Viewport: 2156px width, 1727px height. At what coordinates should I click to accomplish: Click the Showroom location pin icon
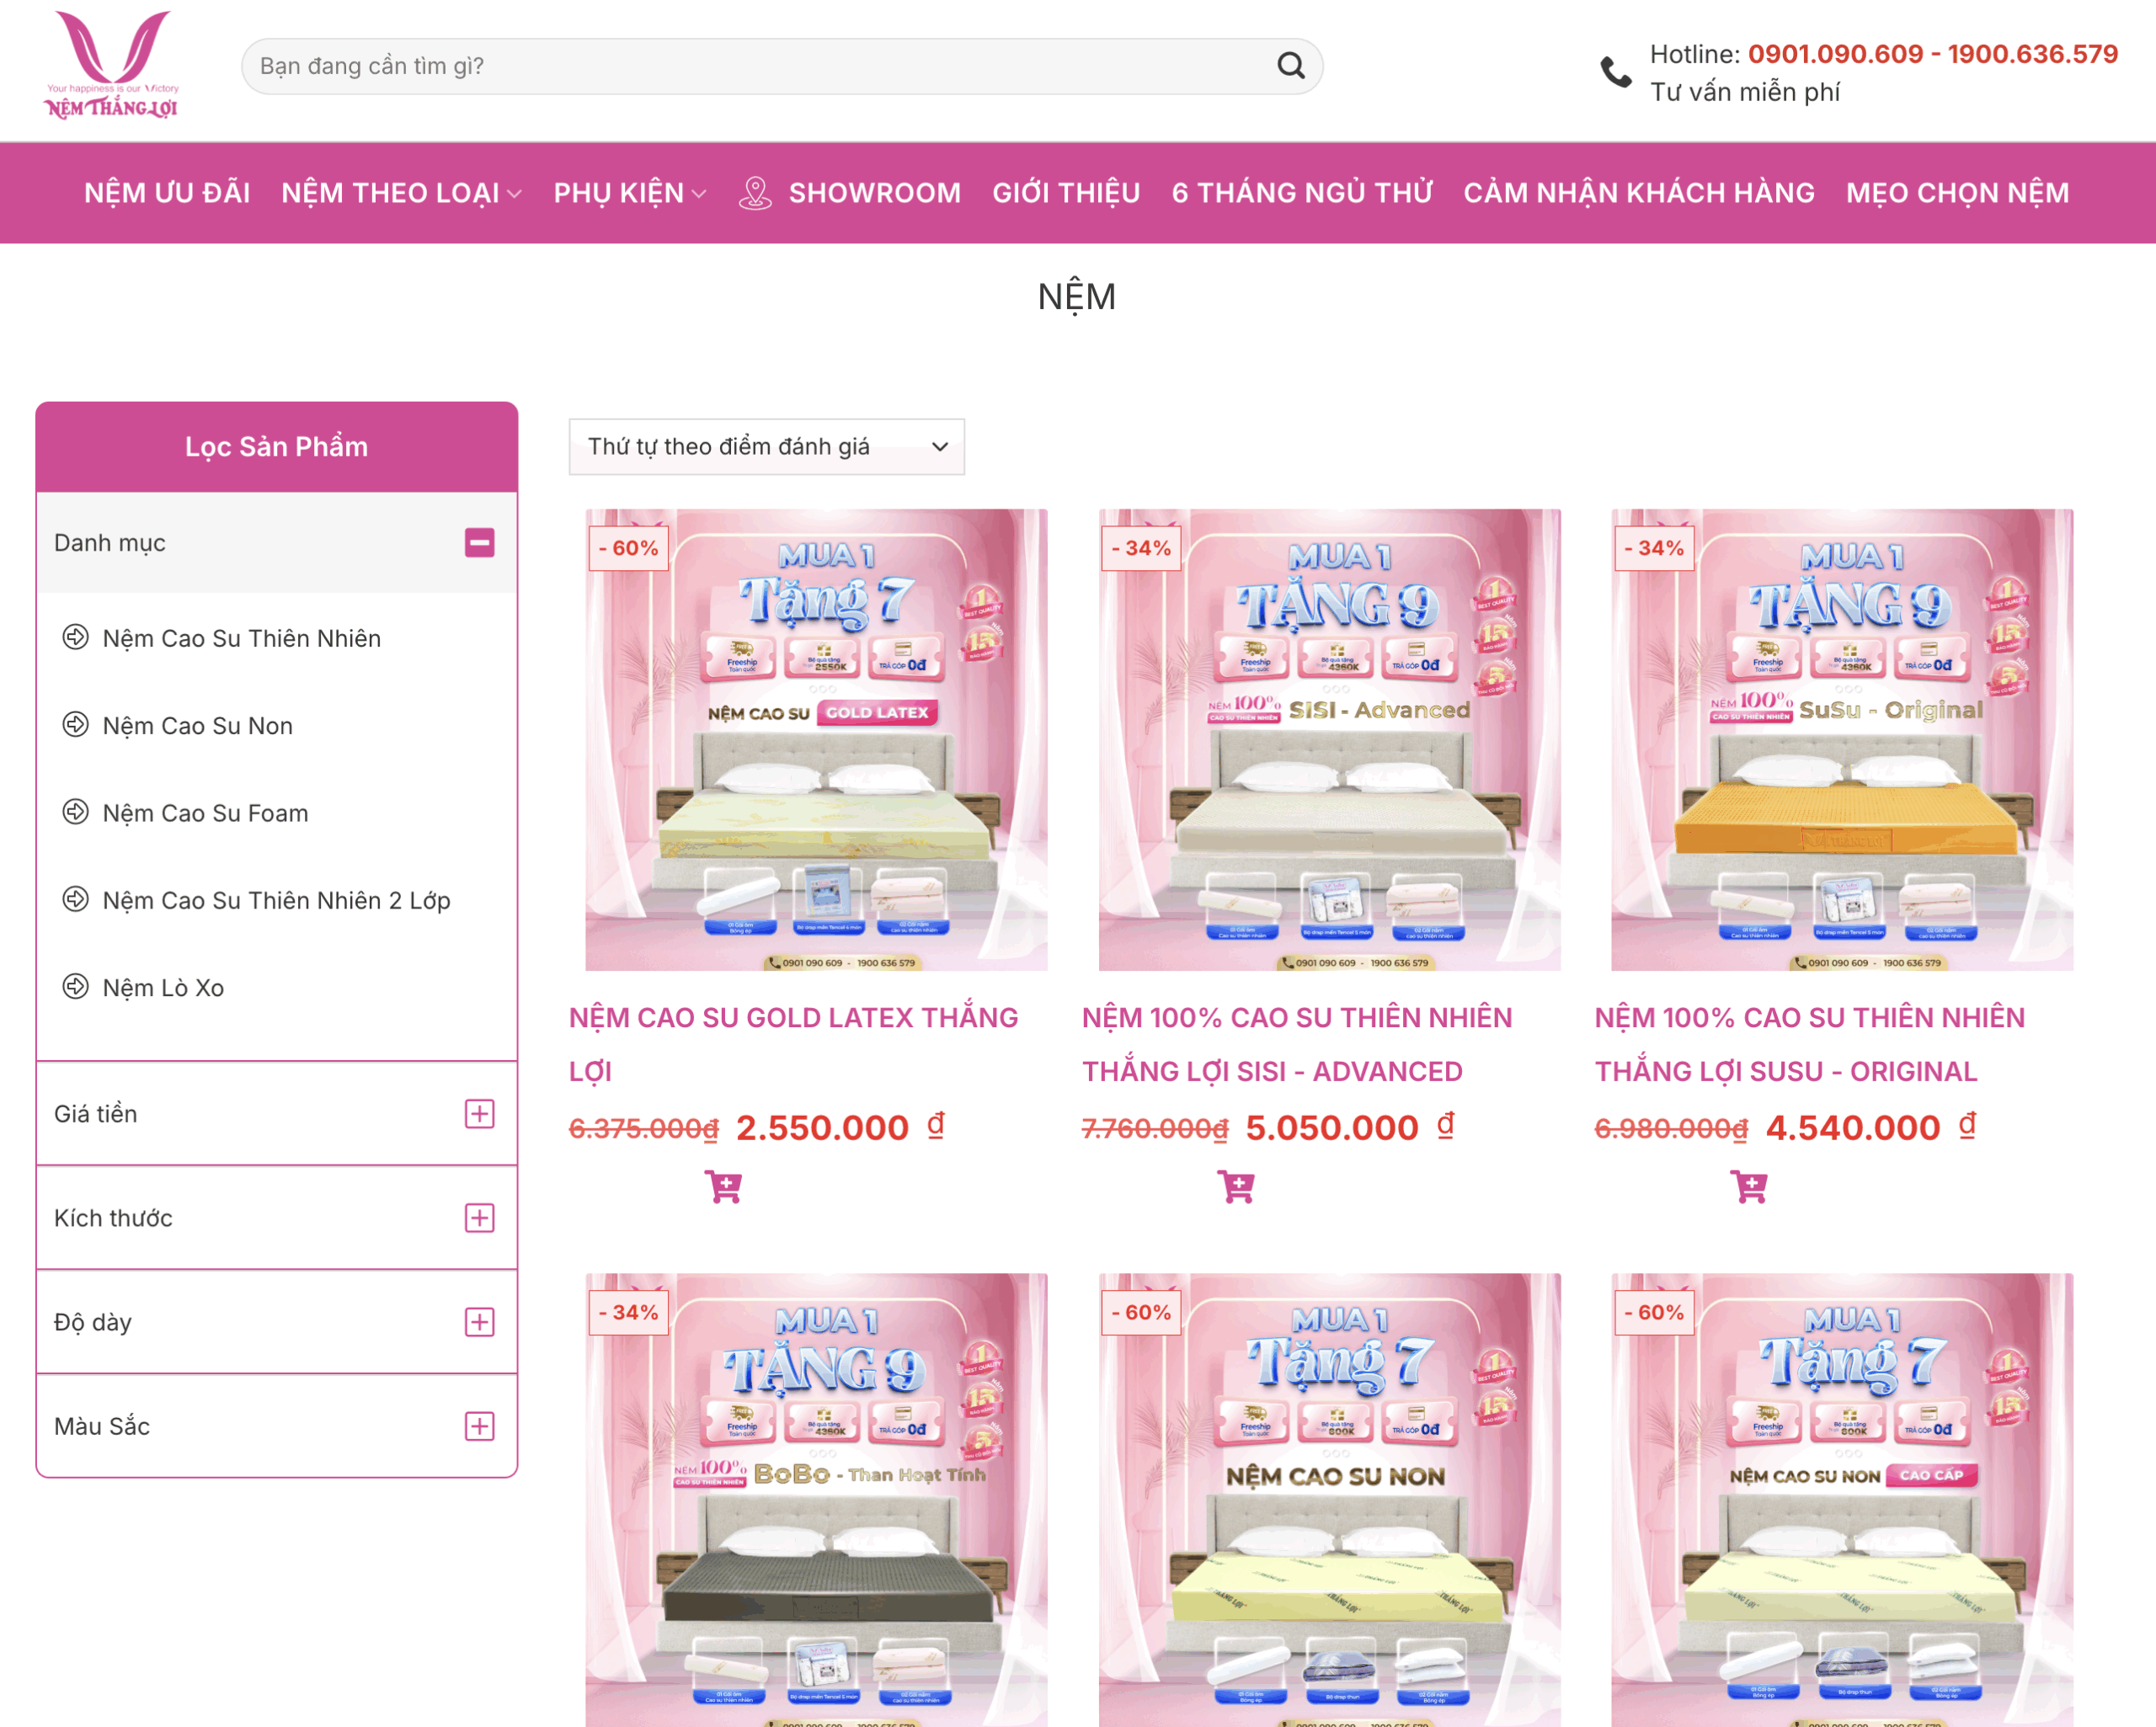pos(755,193)
